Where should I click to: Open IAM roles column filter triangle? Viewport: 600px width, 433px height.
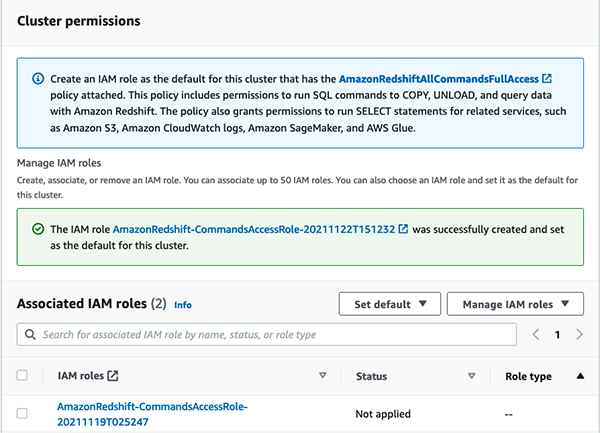322,376
